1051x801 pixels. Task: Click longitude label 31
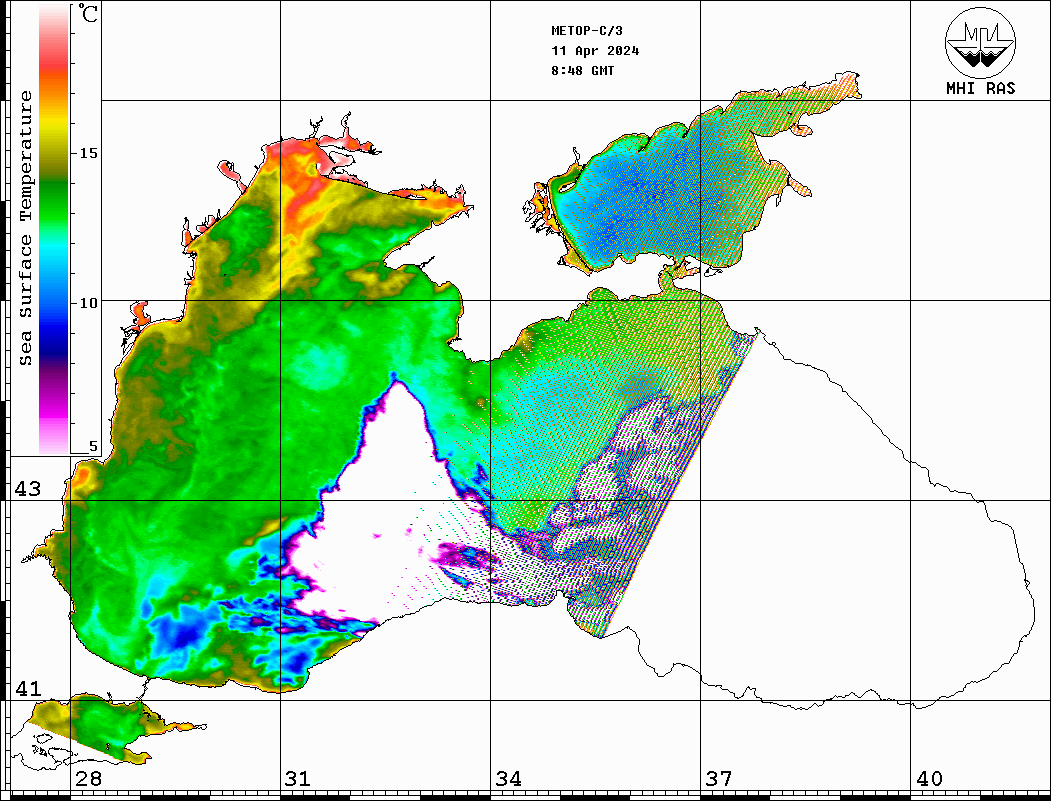click(298, 778)
